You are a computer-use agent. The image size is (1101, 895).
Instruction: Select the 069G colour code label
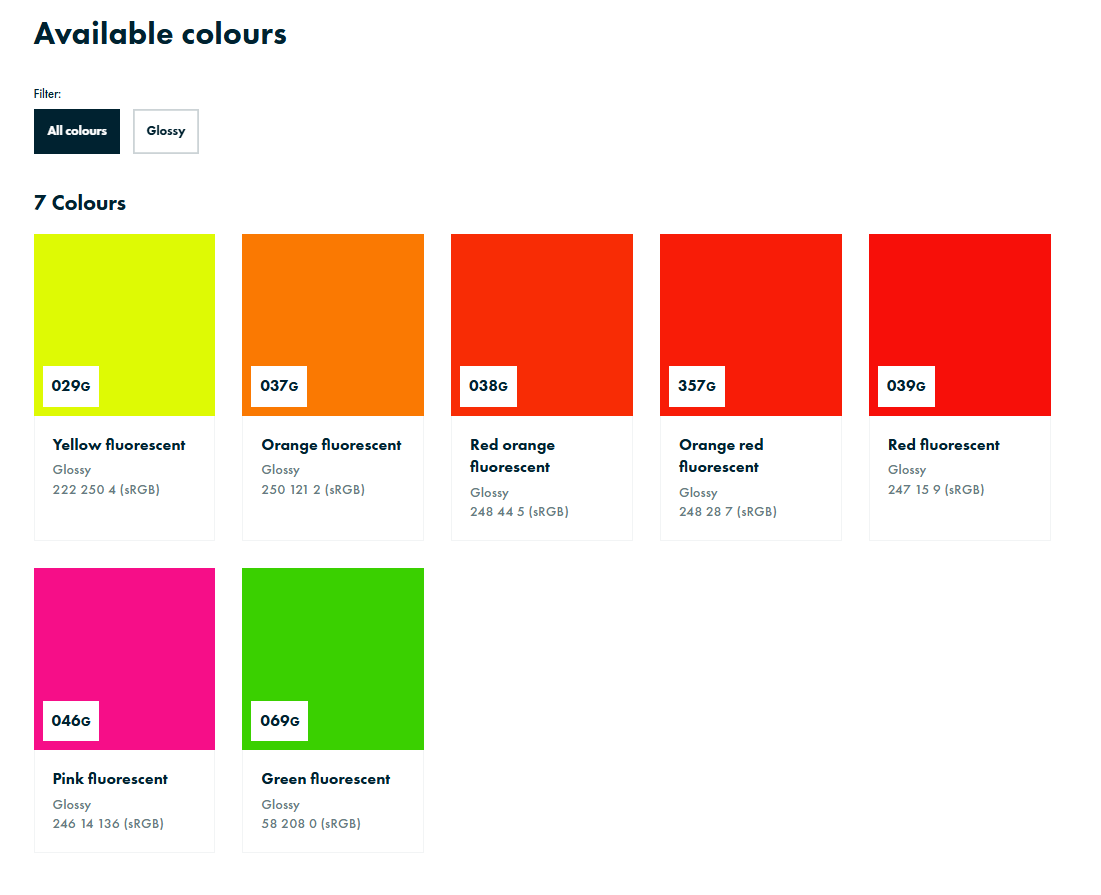pos(280,721)
